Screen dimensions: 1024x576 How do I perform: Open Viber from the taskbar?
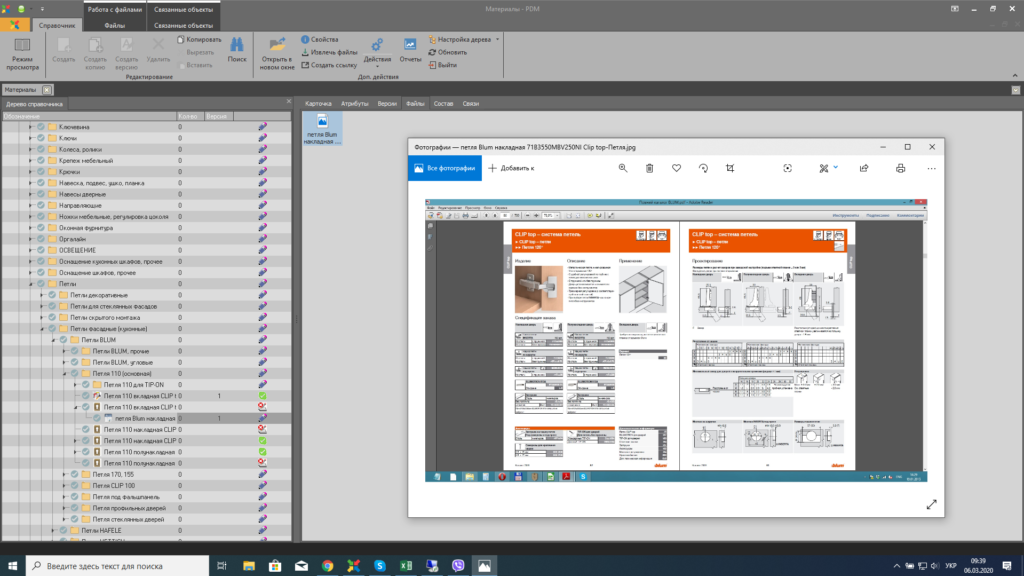458,566
